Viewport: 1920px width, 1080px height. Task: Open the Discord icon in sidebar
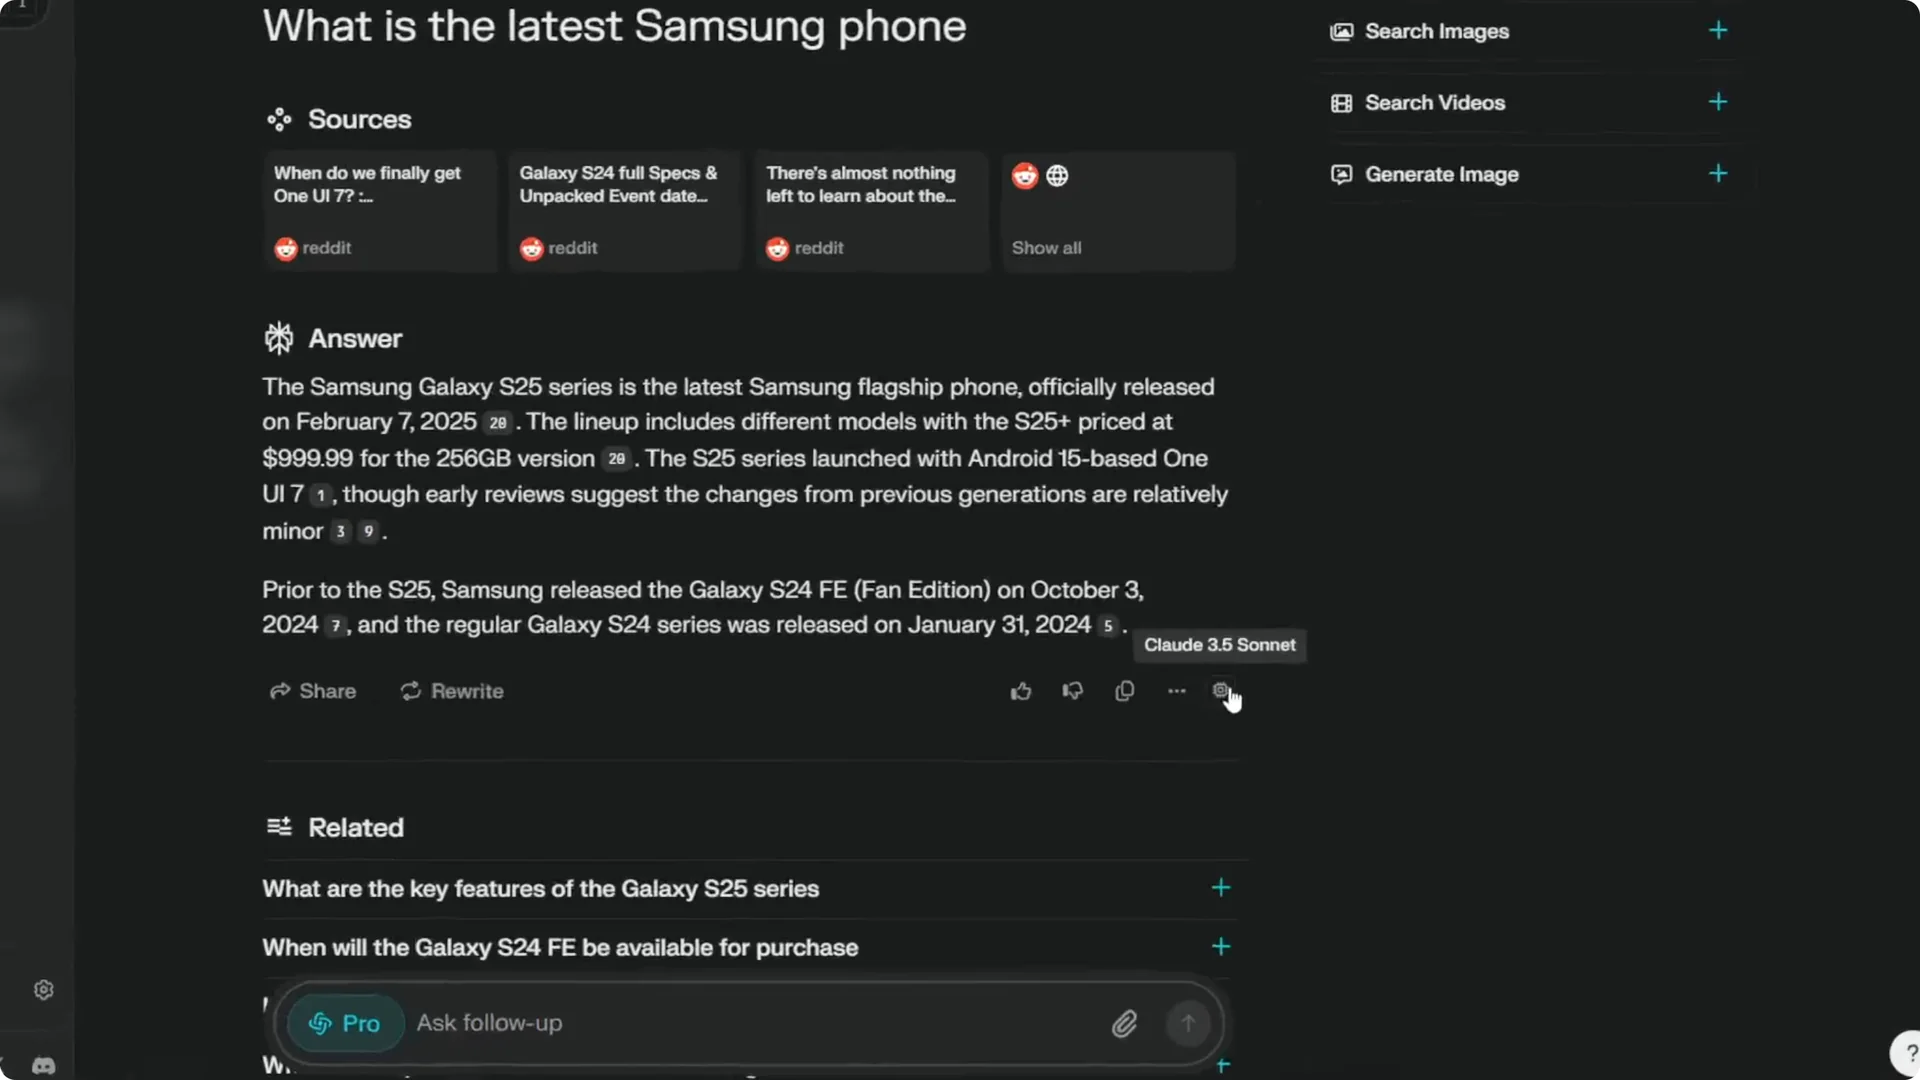(x=43, y=1065)
